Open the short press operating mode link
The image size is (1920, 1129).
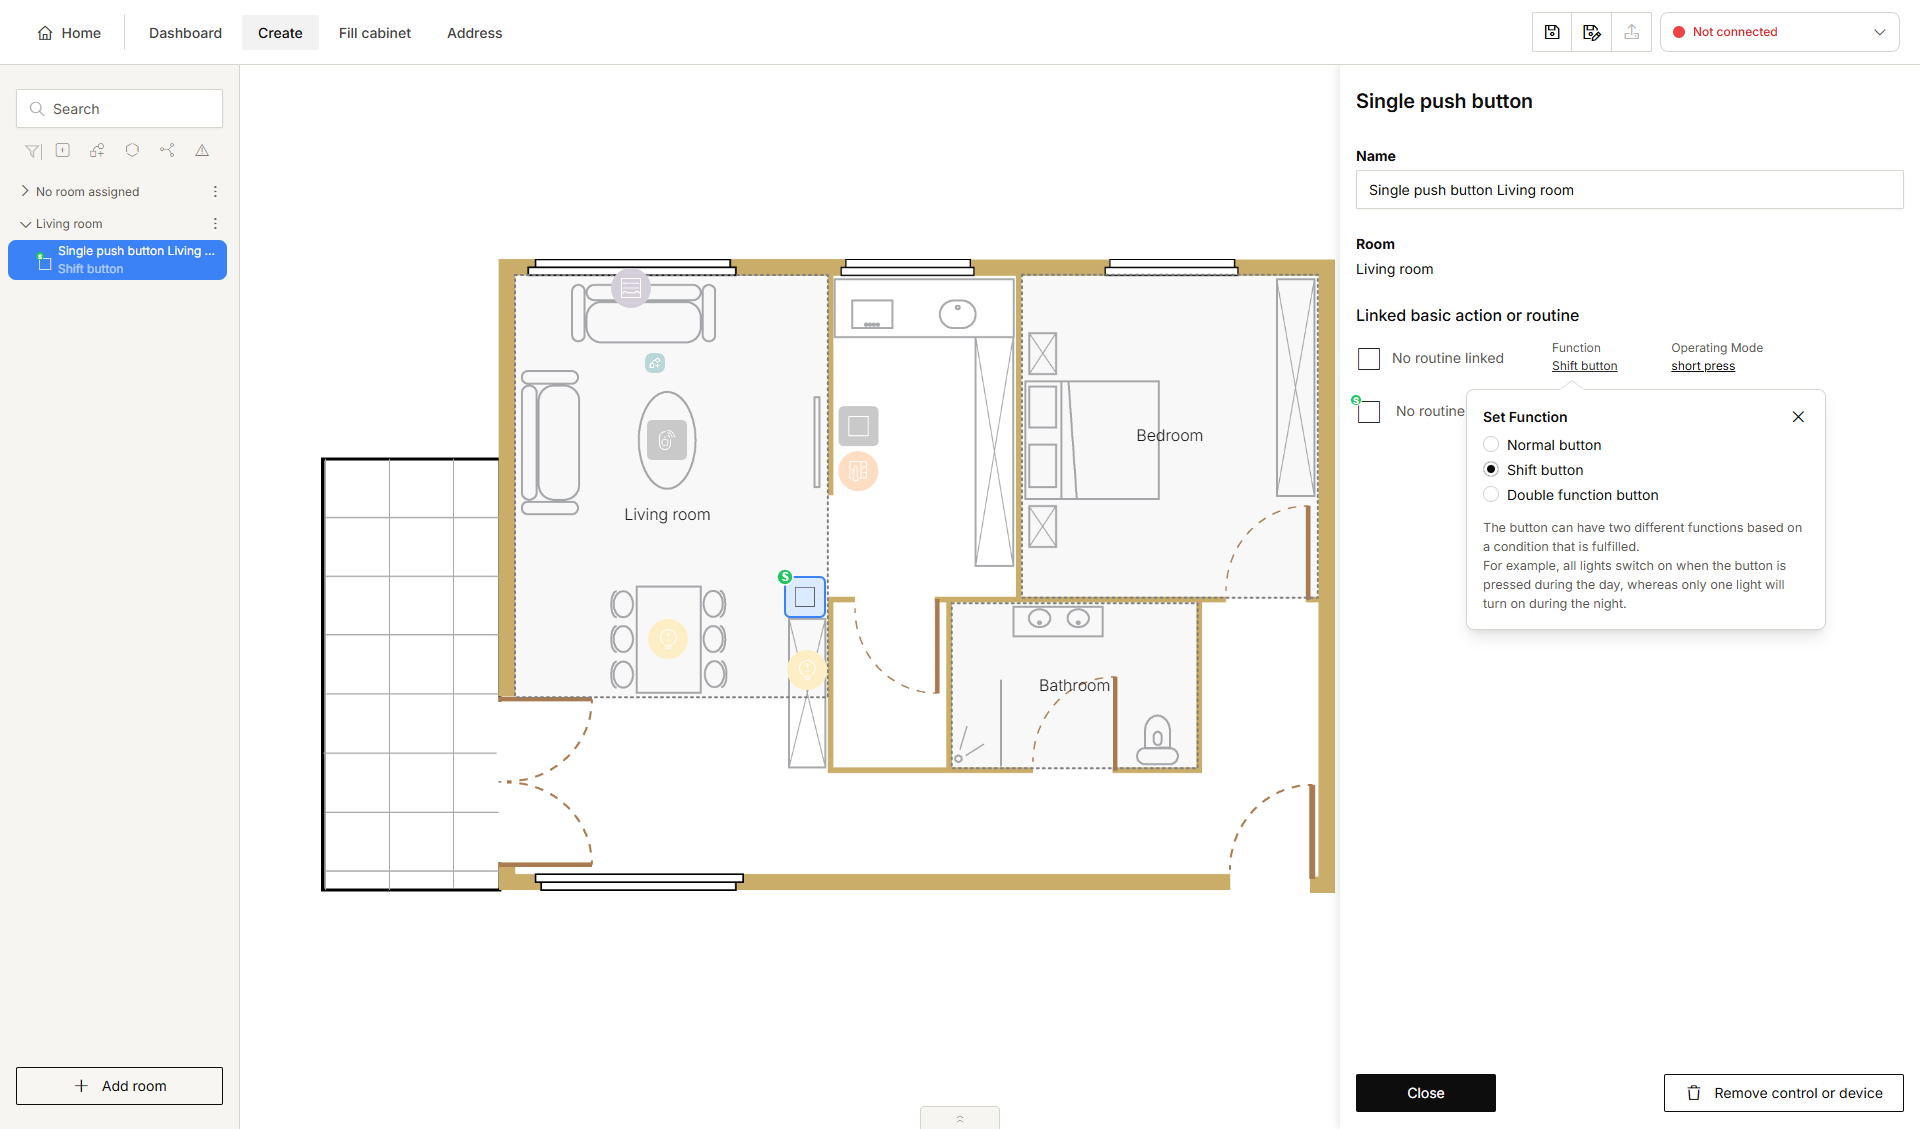(1702, 366)
